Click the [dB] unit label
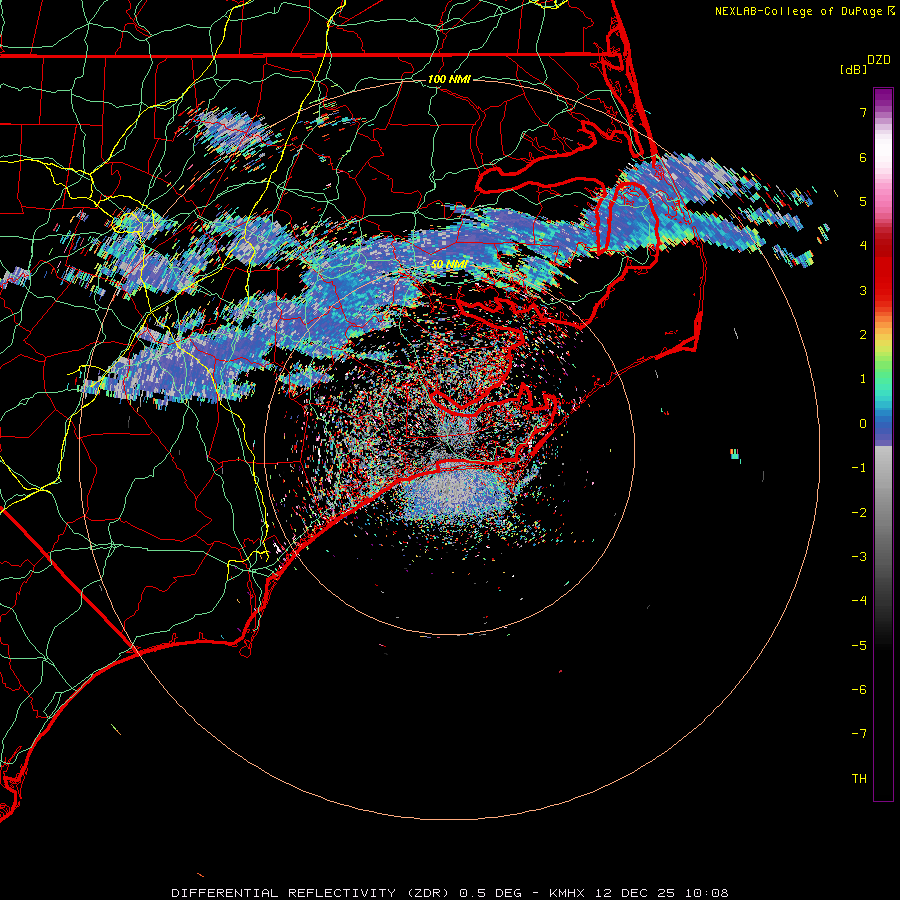The height and width of the screenshot is (900, 900). 854,69
